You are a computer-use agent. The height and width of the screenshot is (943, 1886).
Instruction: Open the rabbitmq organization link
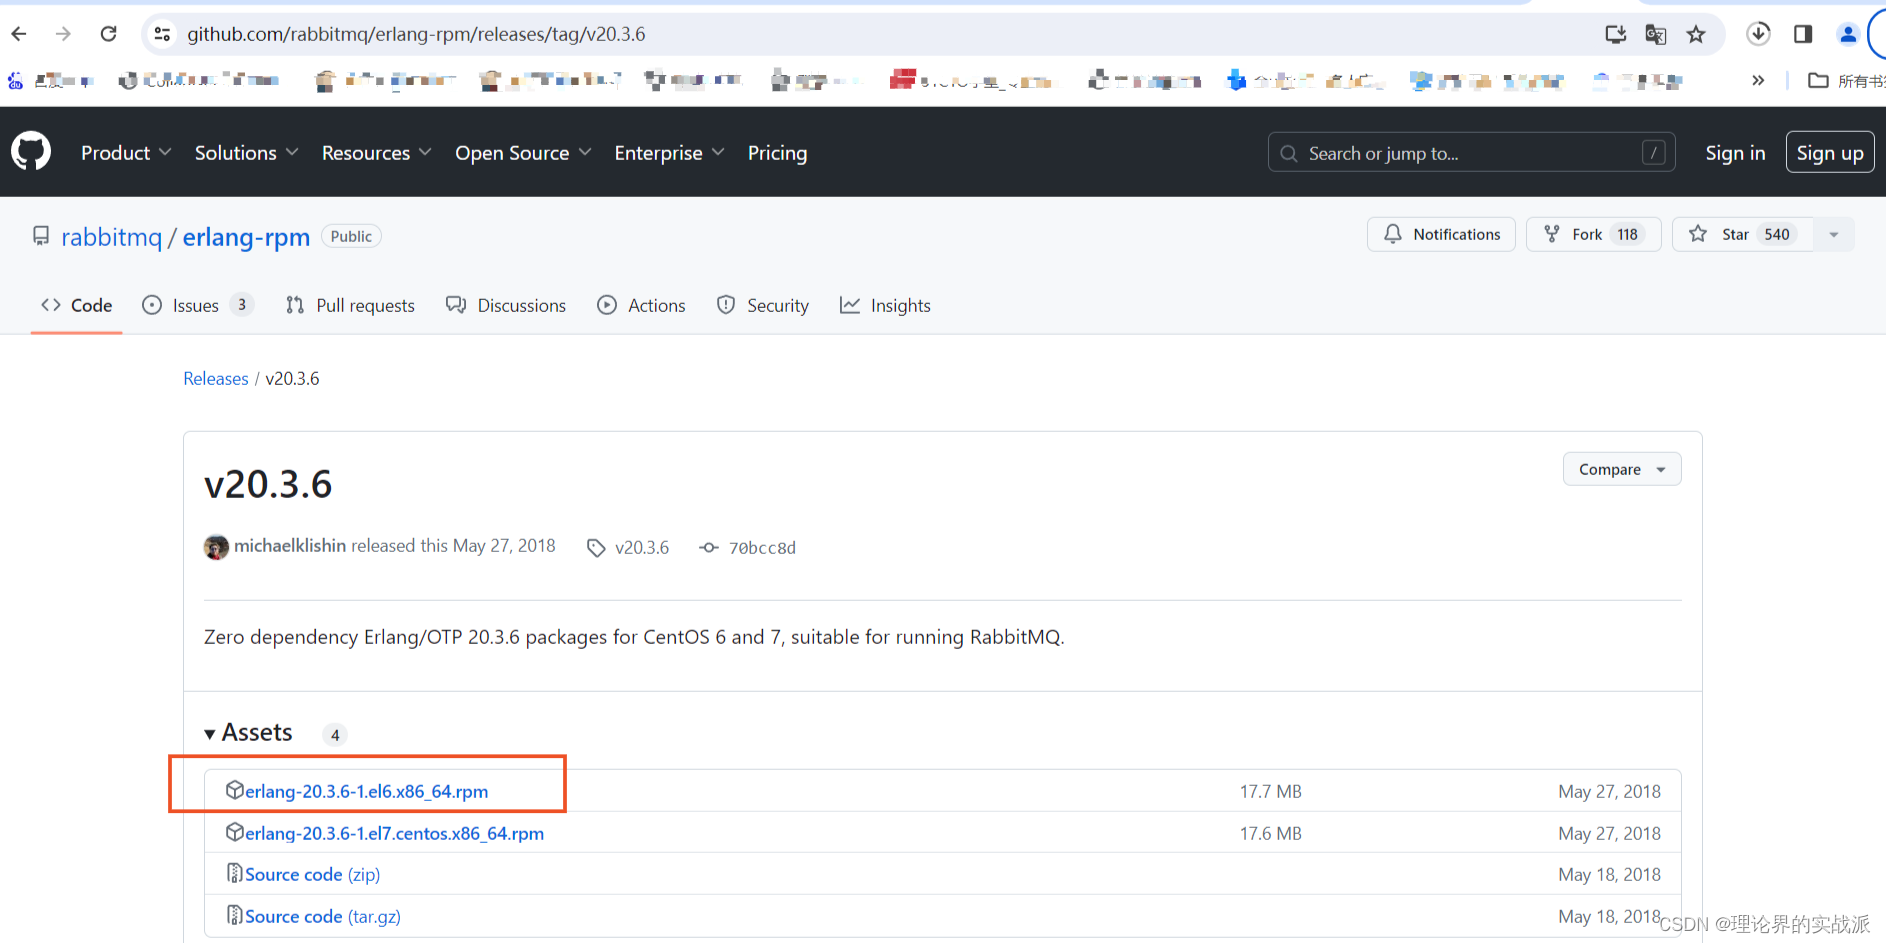[x=111, y=237]
